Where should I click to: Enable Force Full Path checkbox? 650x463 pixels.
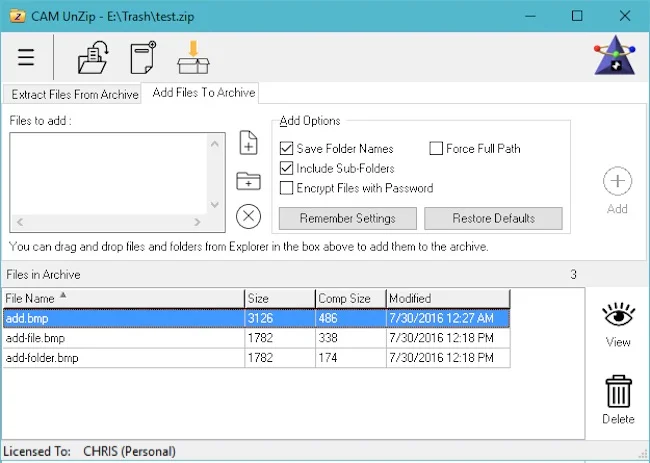[436, 148]
